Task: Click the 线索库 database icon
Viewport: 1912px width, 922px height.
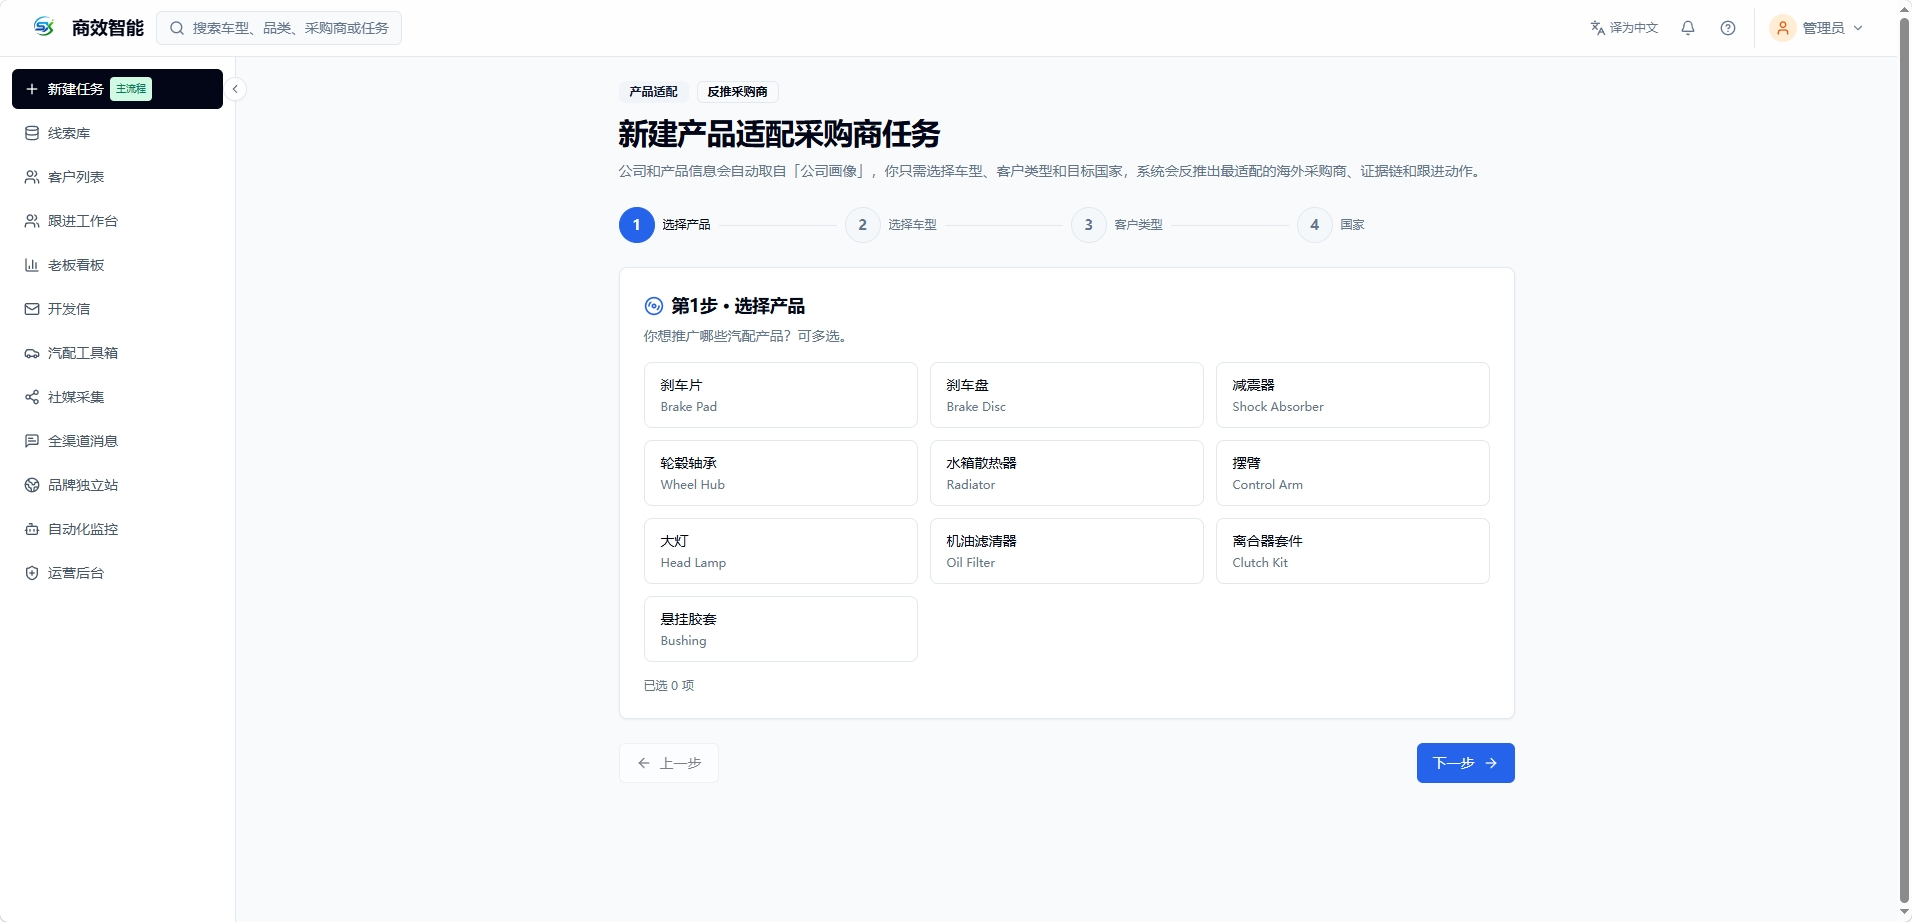Action: 32,133
